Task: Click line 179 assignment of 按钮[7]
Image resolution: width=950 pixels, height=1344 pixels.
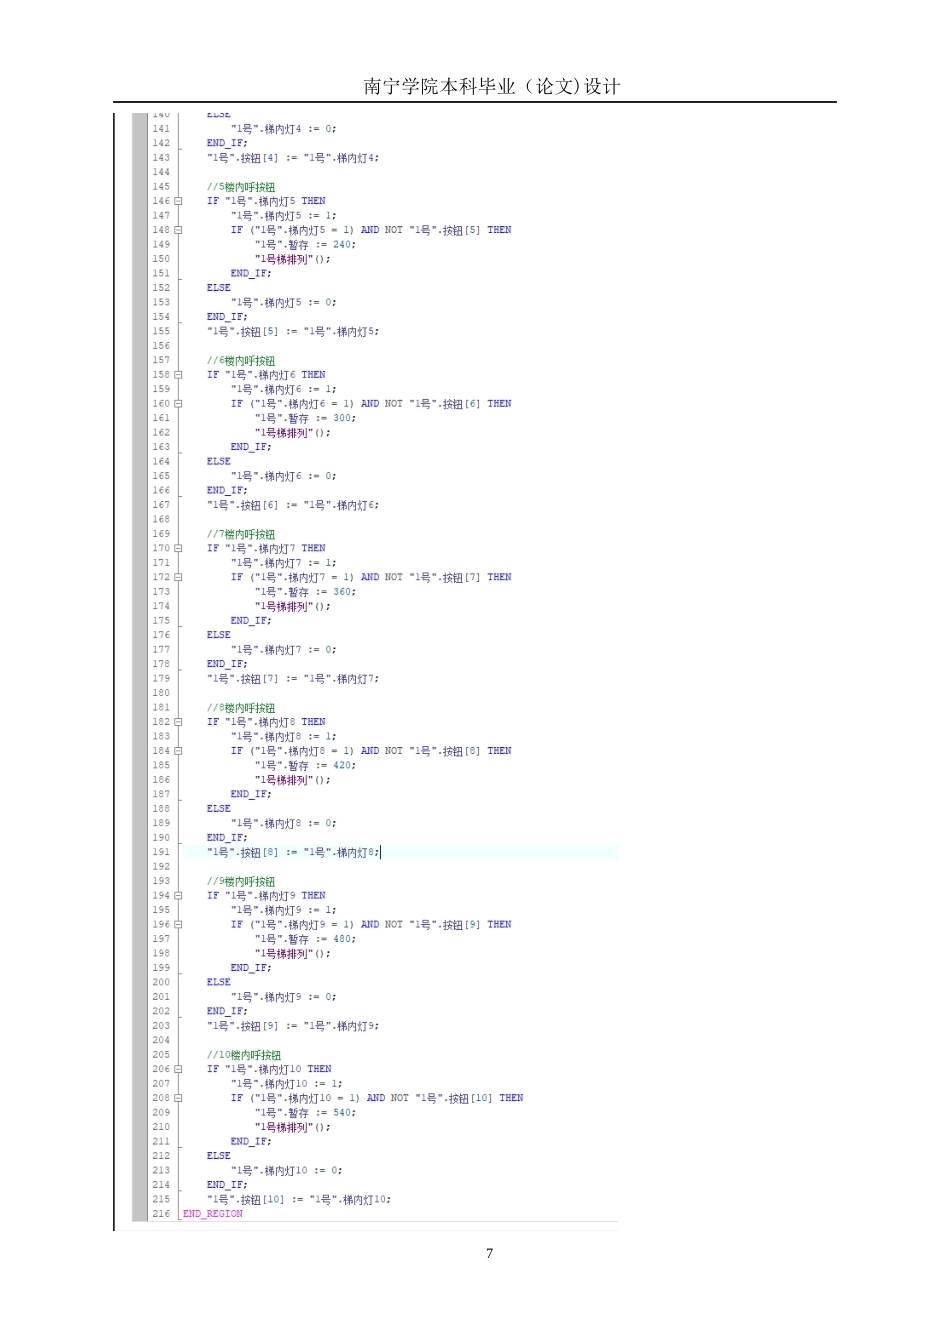Action: pos(293,679)
